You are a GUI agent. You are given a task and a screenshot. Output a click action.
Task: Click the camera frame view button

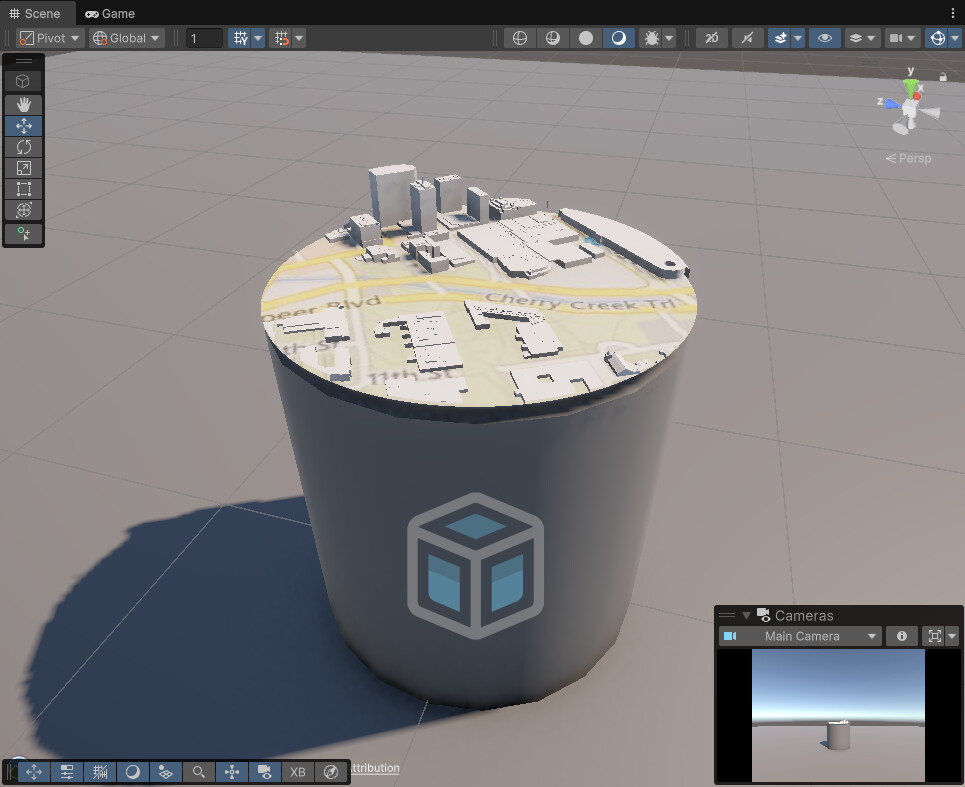[934, 636]
